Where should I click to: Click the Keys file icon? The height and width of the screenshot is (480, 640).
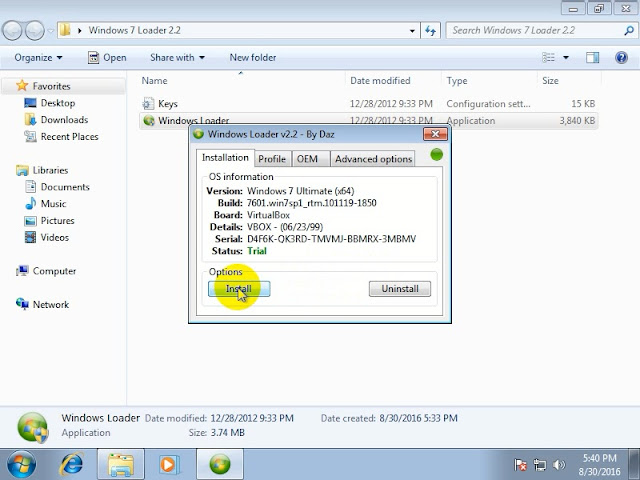click(148, 104)
